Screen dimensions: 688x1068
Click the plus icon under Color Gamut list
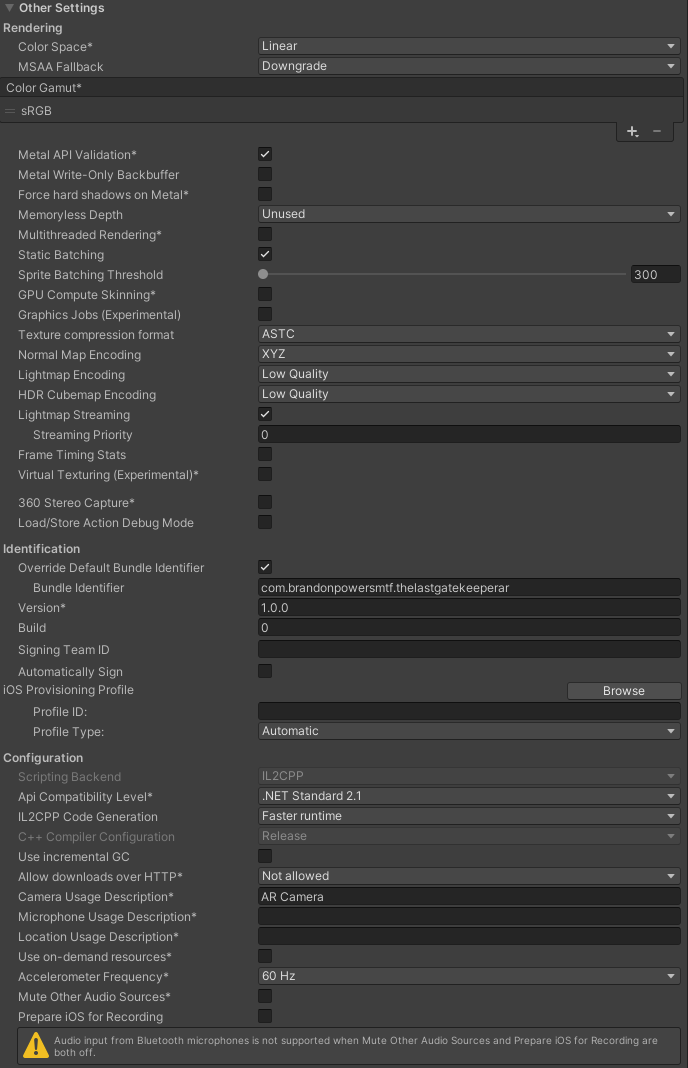click(632, 131)
